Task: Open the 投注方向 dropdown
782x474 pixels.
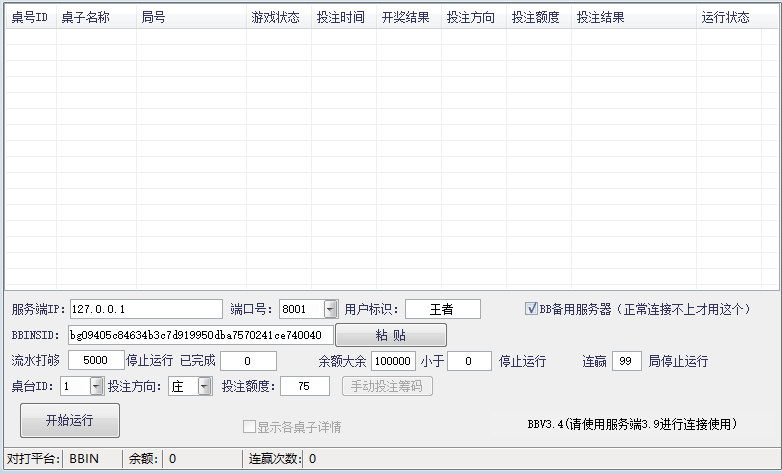Action: pos(204,386)
